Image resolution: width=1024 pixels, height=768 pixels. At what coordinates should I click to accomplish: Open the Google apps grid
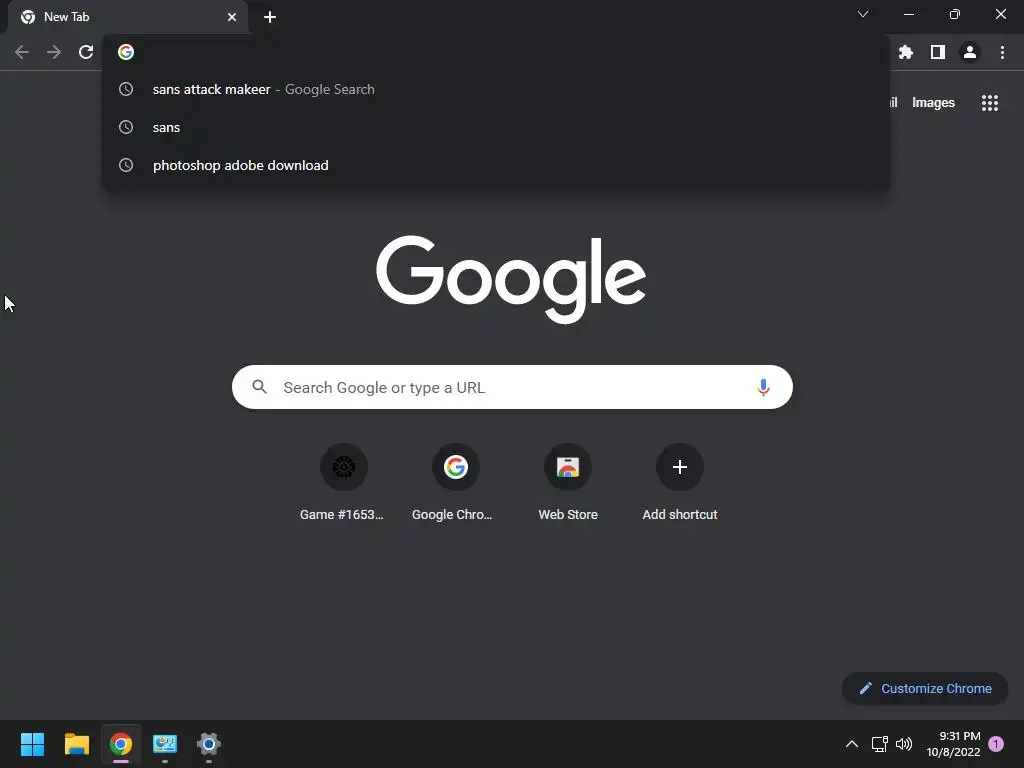(x=989, y=103)
